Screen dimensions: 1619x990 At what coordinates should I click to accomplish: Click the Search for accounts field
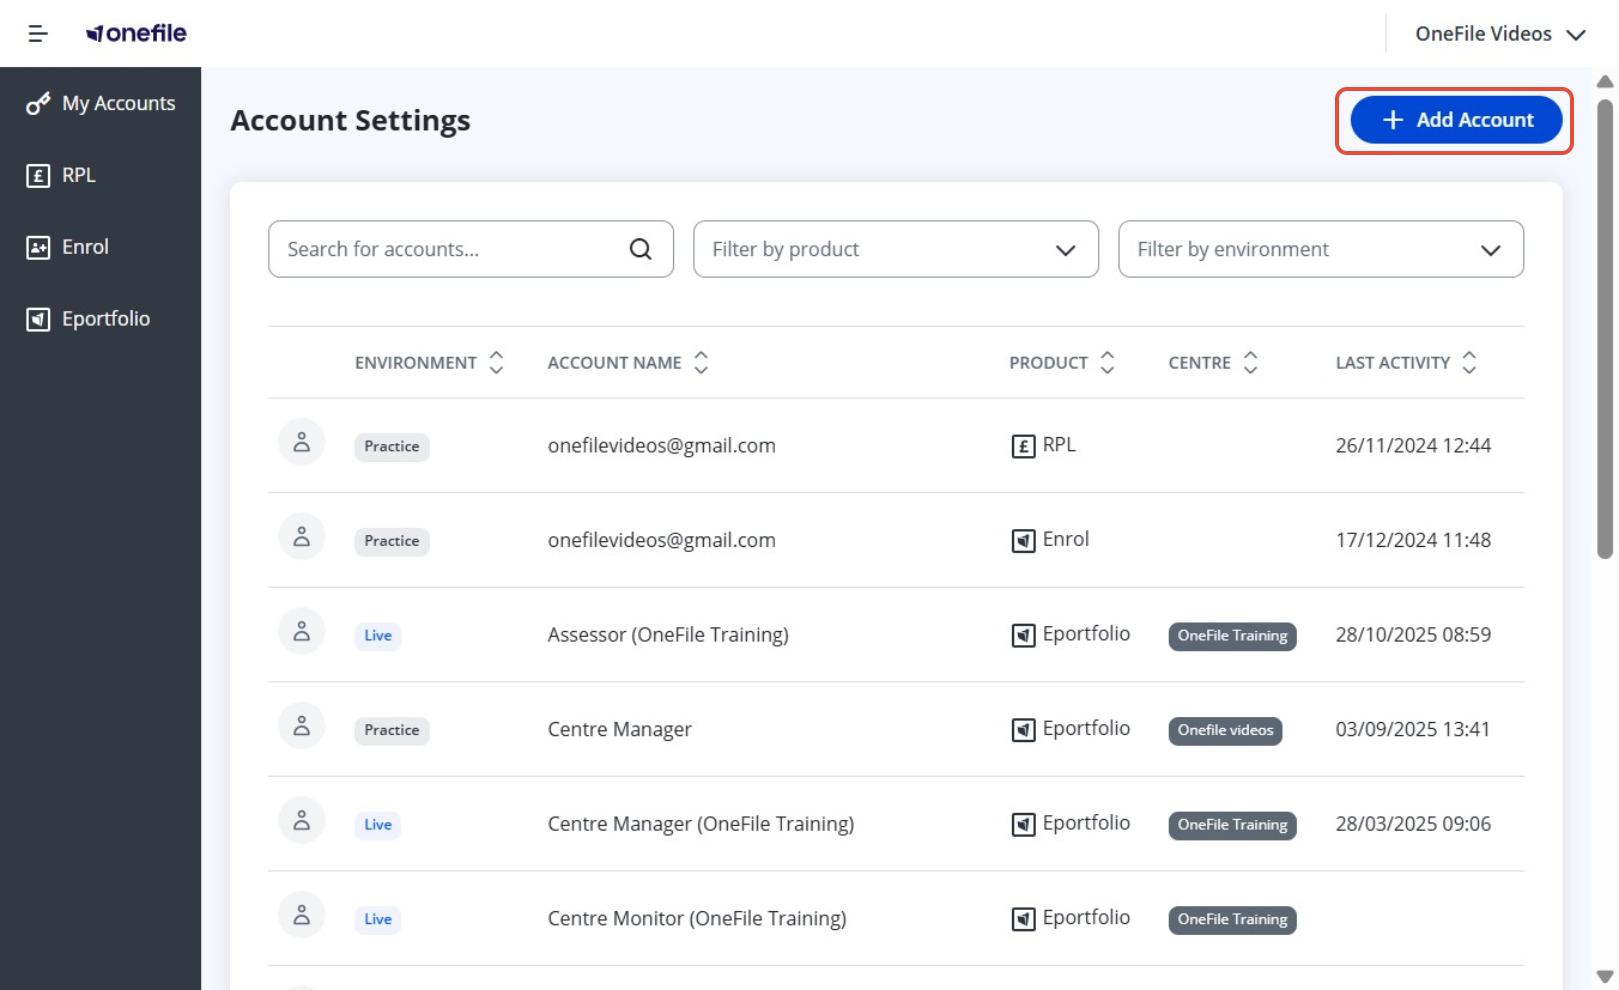[x=450, y=249]
